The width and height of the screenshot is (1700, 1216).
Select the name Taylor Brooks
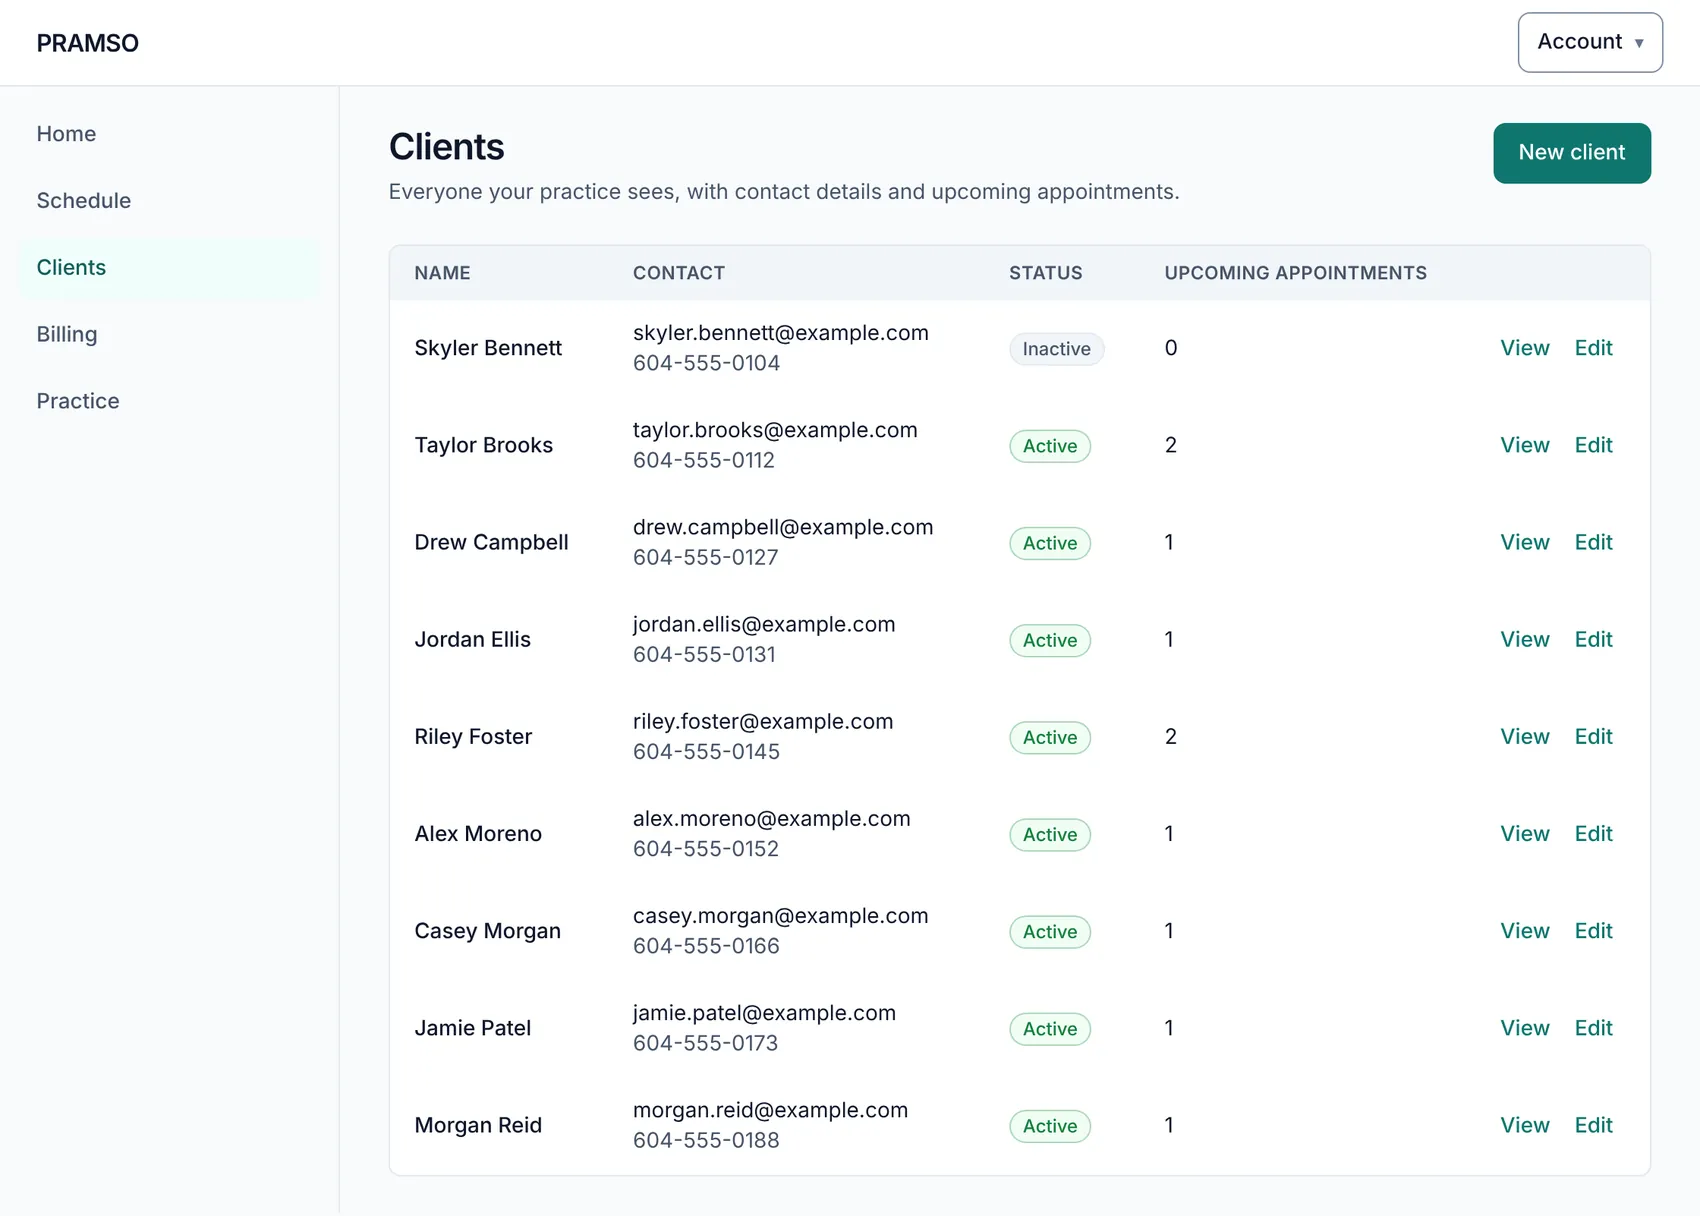tap(484, 445)
